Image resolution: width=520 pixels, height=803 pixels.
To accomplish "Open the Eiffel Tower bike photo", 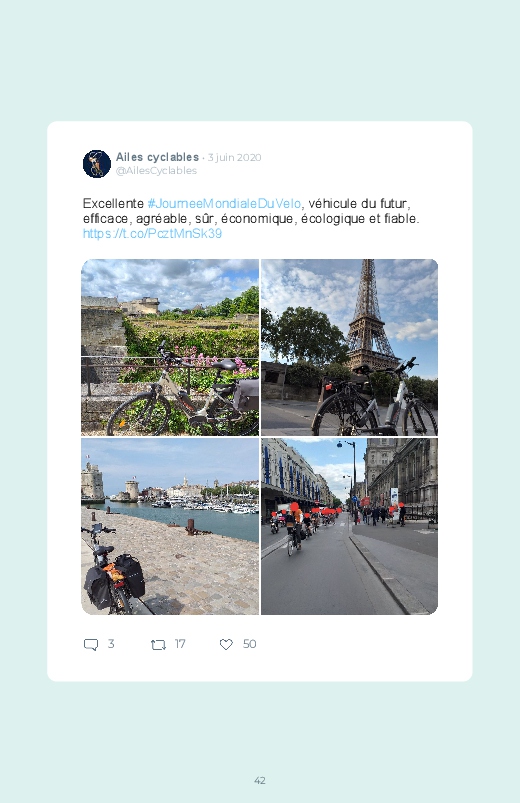I will tap(349, 347).
